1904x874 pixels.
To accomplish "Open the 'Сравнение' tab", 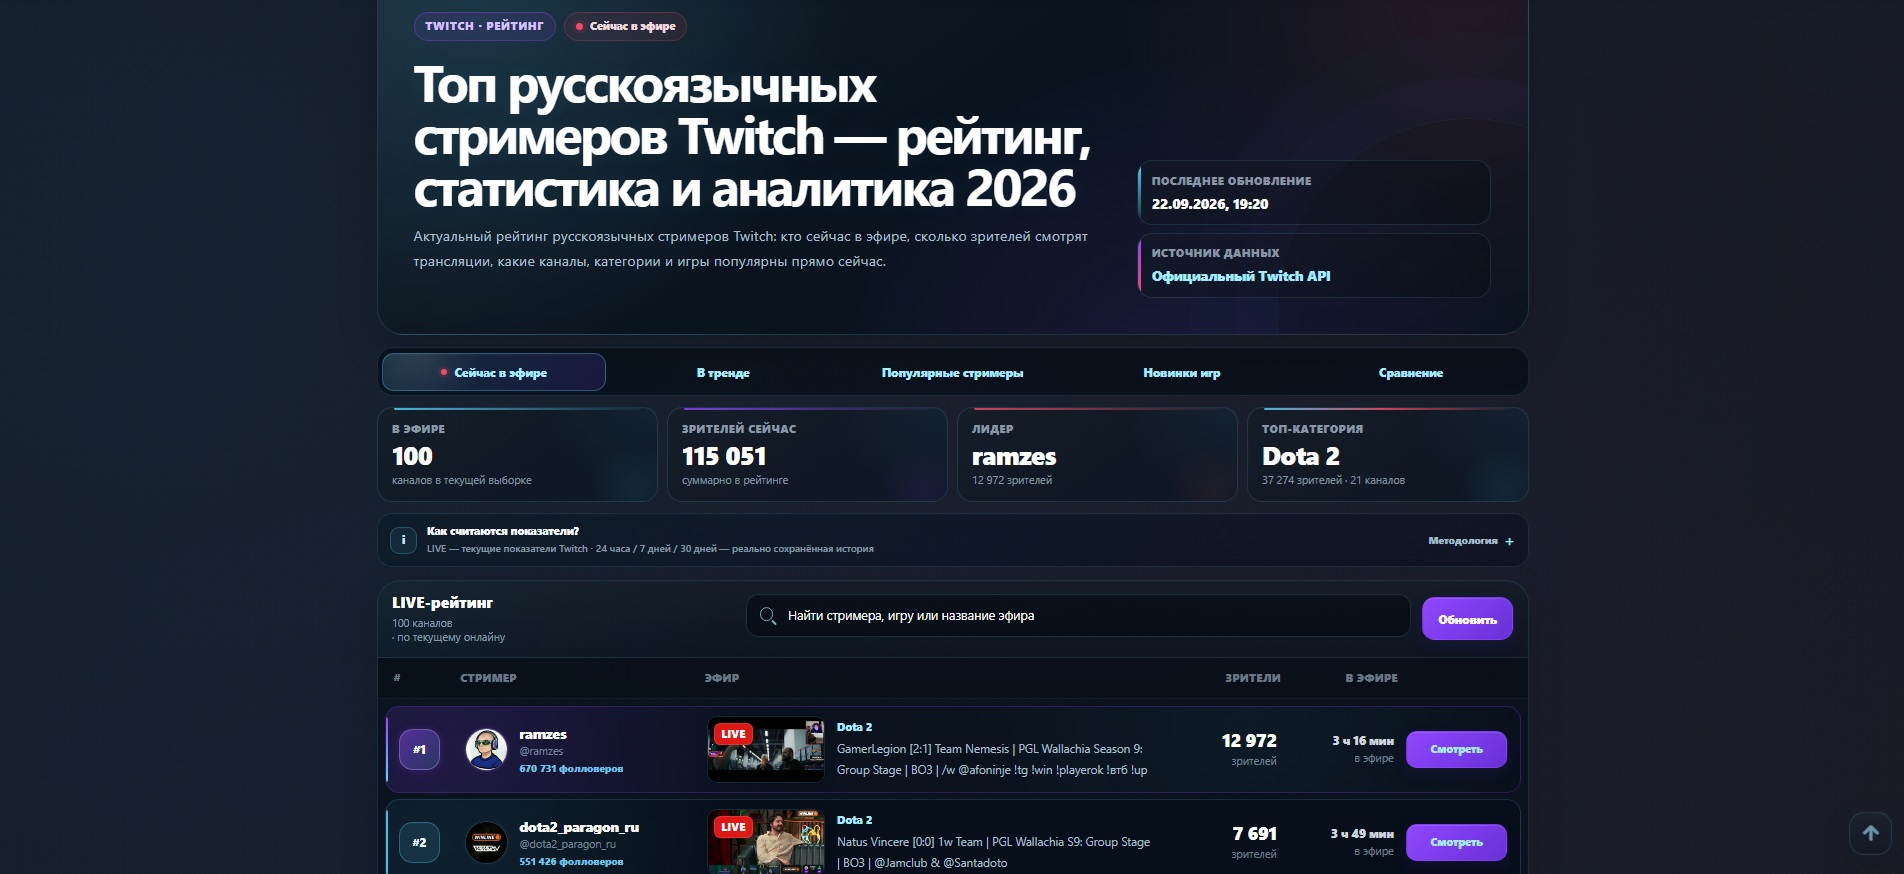I will [x=1411, y=373].
